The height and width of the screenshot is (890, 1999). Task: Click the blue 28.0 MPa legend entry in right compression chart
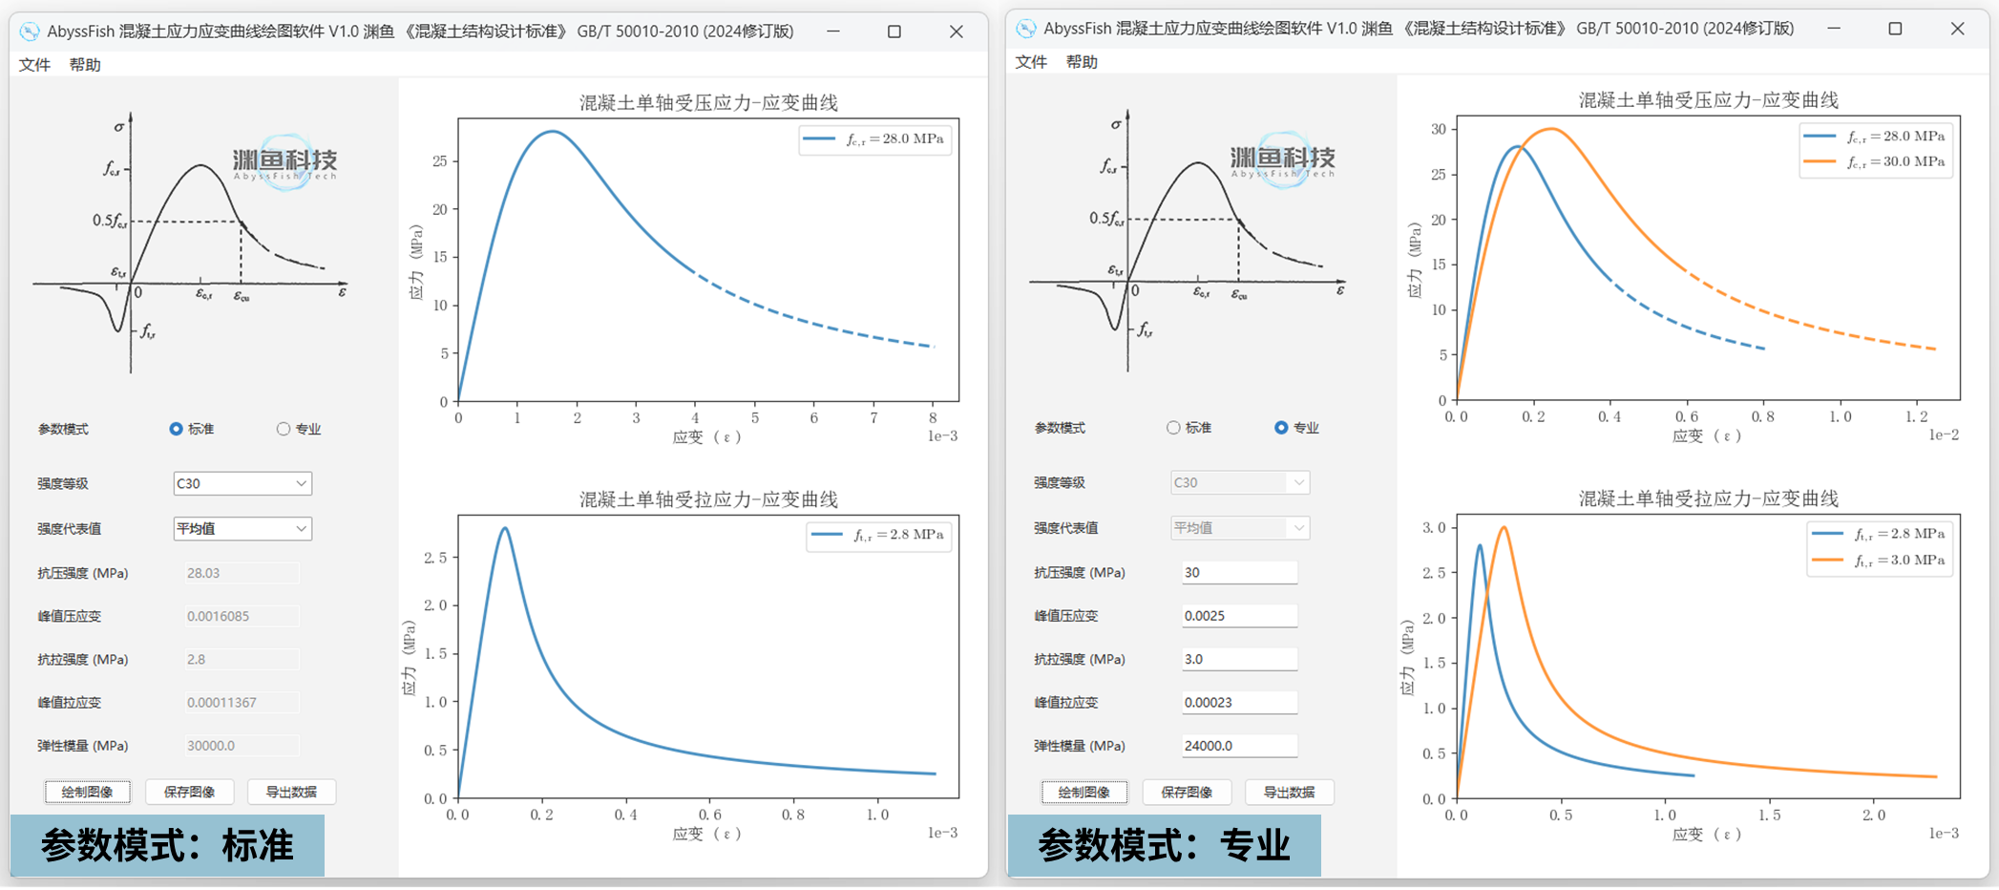click(x=1875, y=136)
